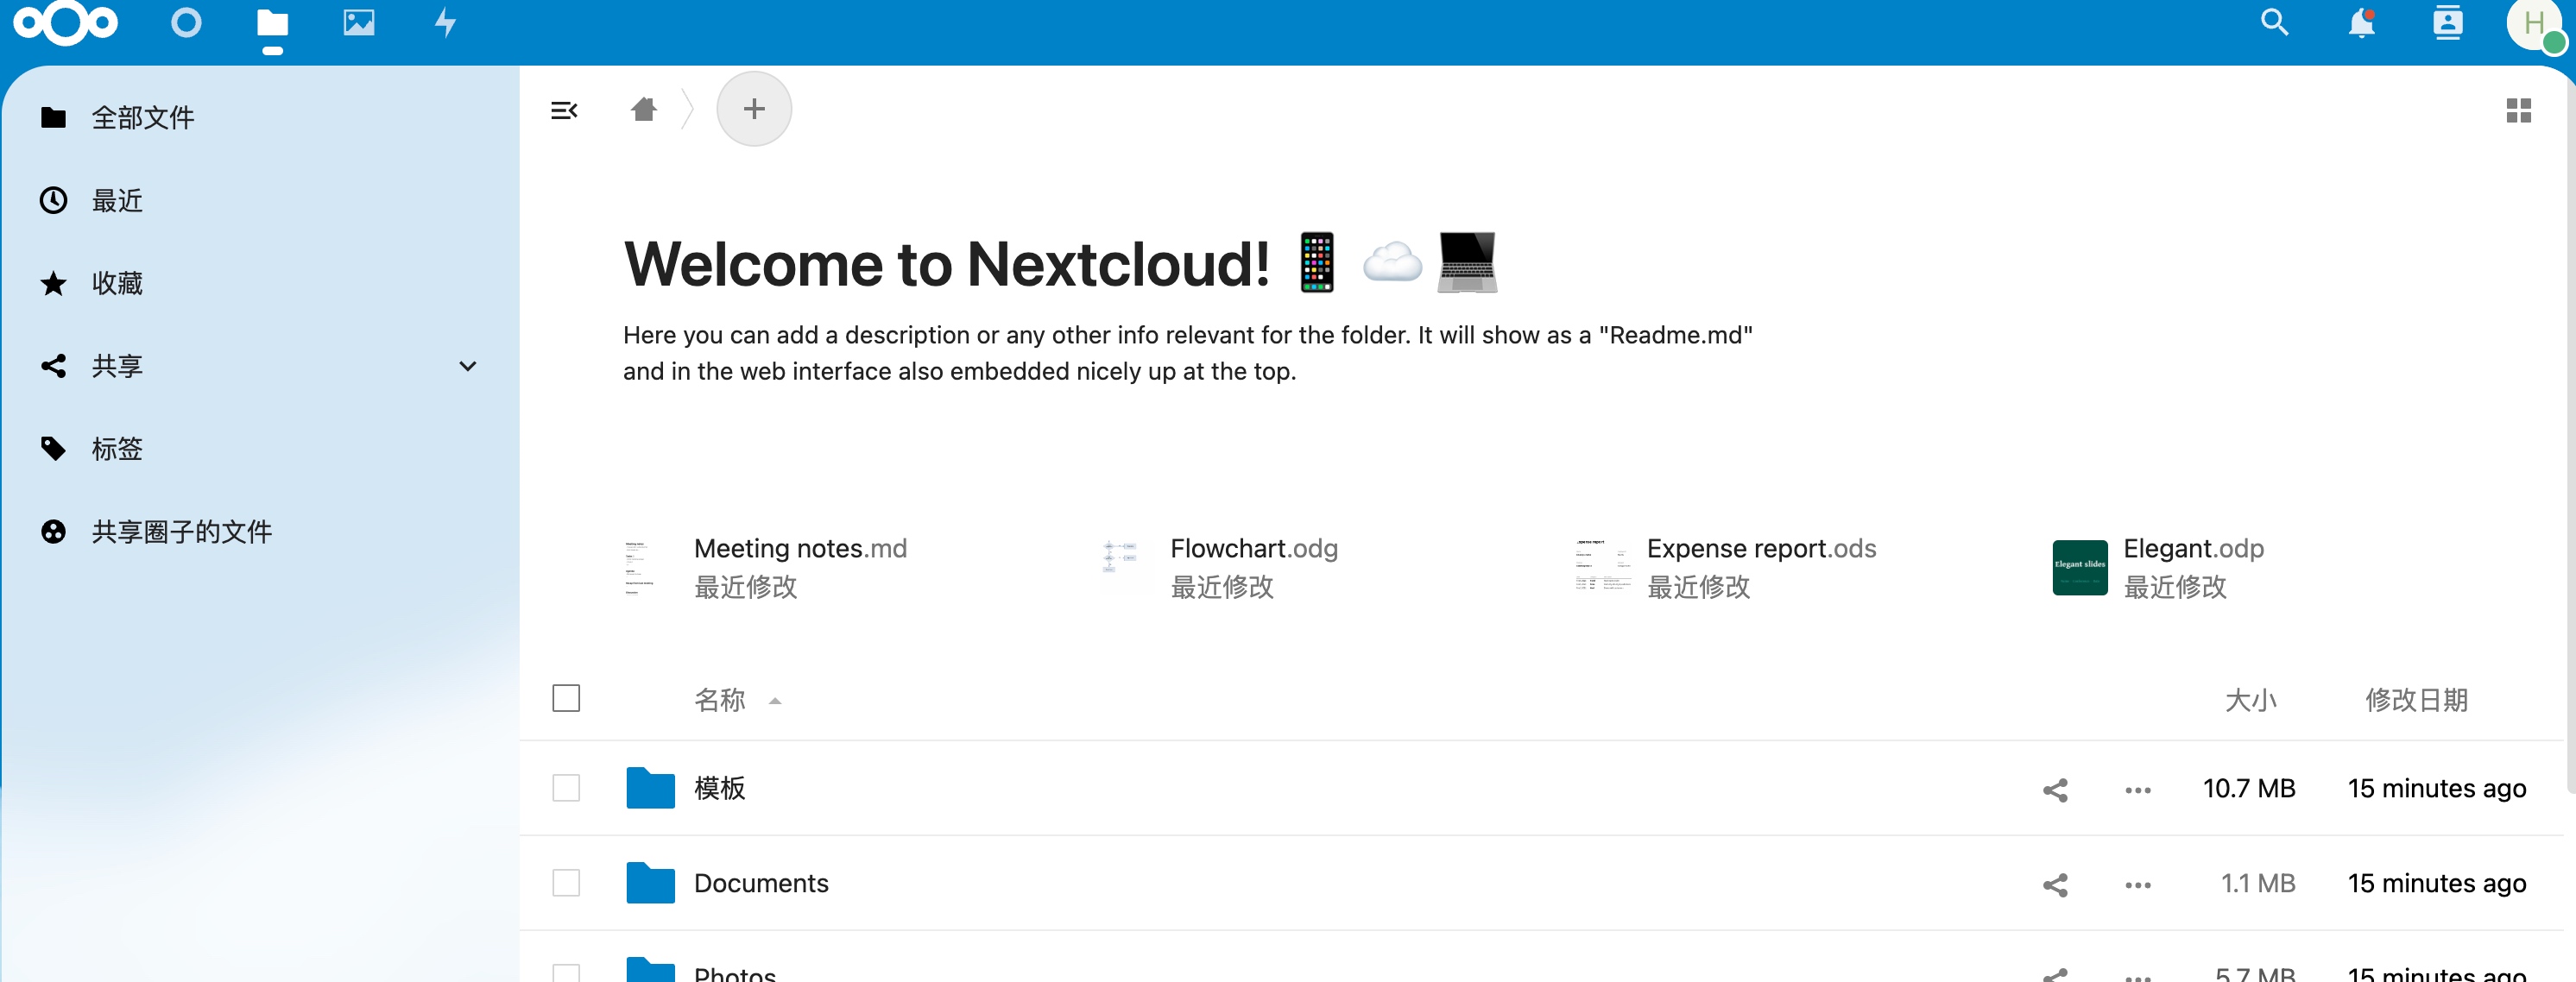Expand the 共享 section chevron
The height and width of the screenshot is (982, 2576).
467,366
